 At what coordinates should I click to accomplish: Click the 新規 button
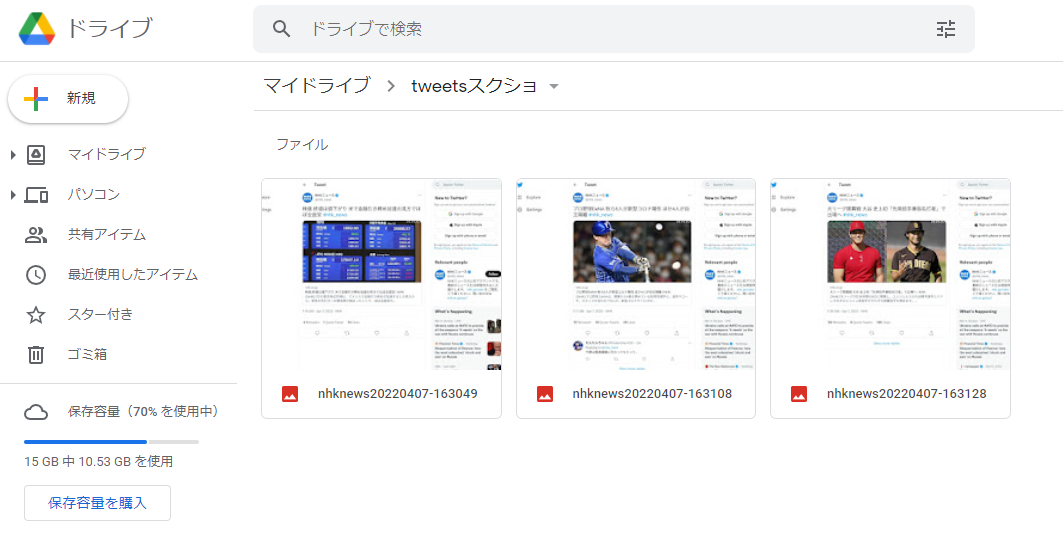click(68, 99)
